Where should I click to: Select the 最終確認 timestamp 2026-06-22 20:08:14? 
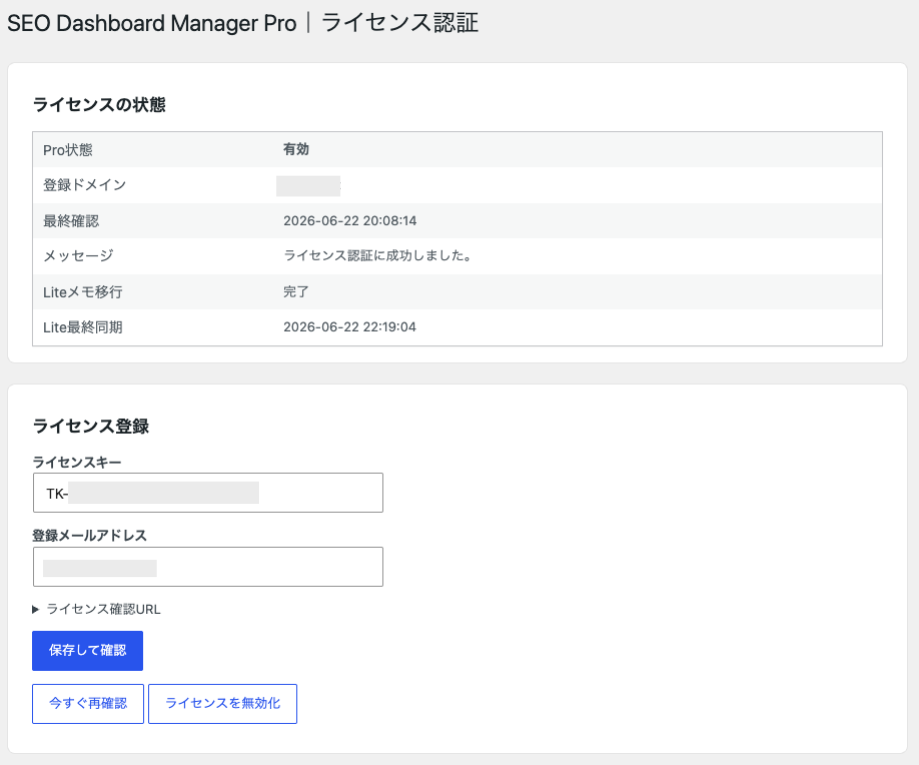coord(350,221)
